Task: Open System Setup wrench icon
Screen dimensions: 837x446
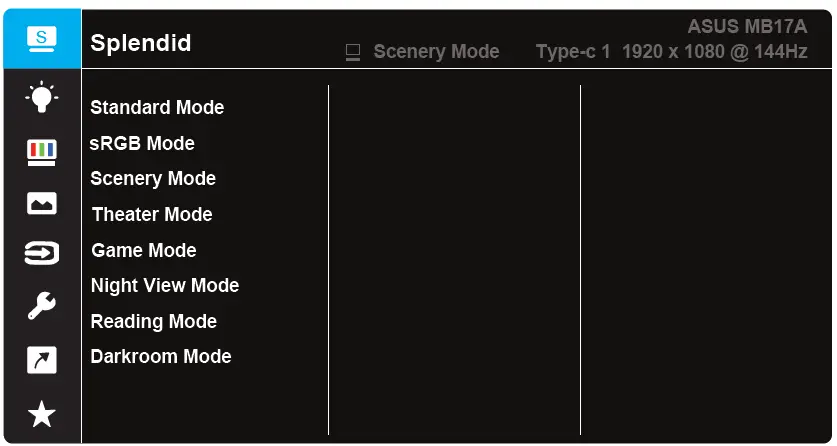Action: click(x=41, y=307)
